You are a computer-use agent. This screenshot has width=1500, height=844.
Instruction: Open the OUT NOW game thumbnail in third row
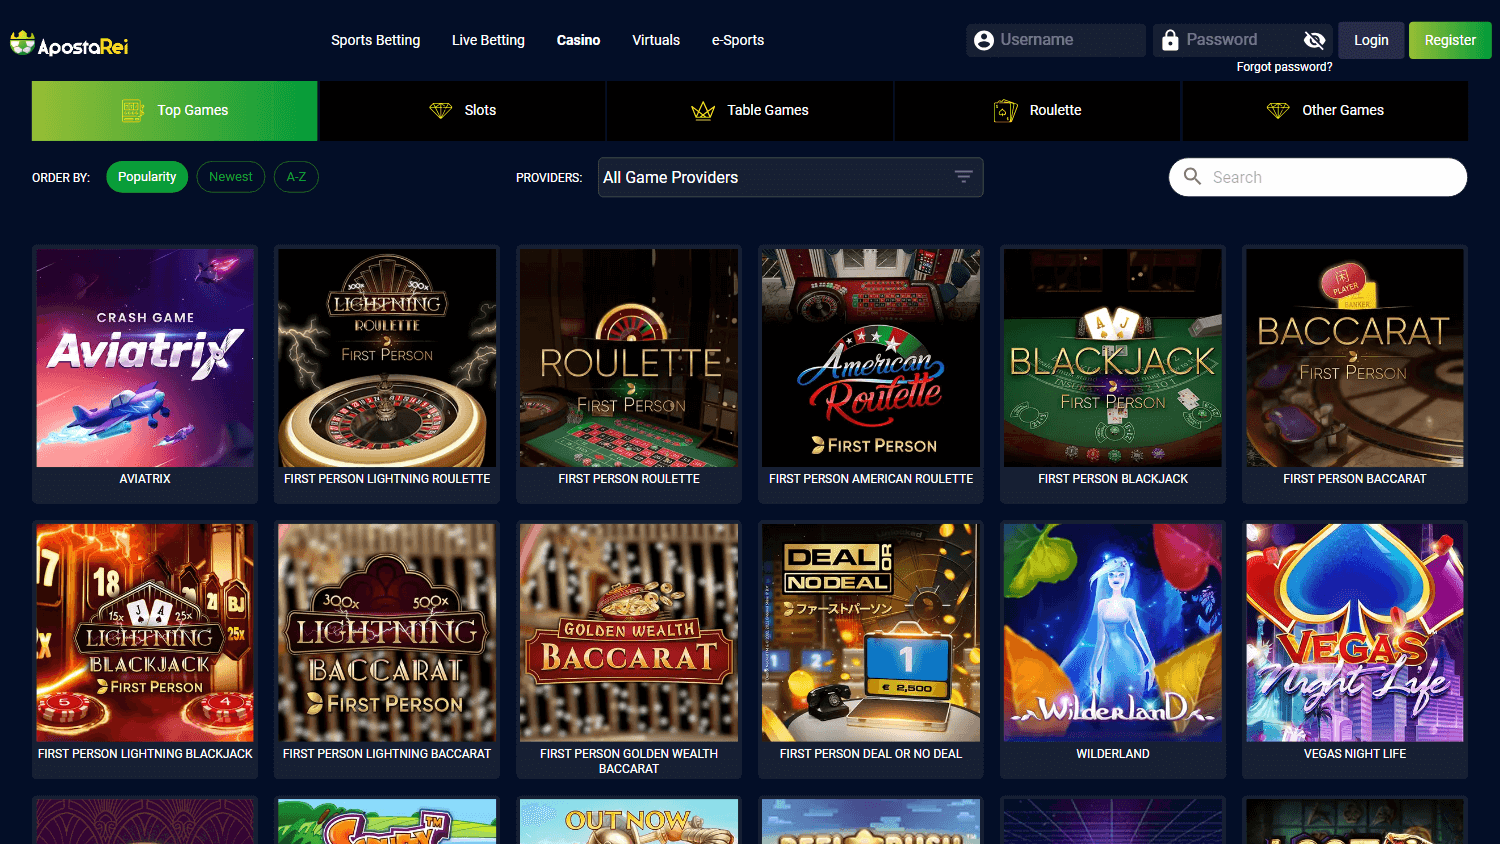629,821
